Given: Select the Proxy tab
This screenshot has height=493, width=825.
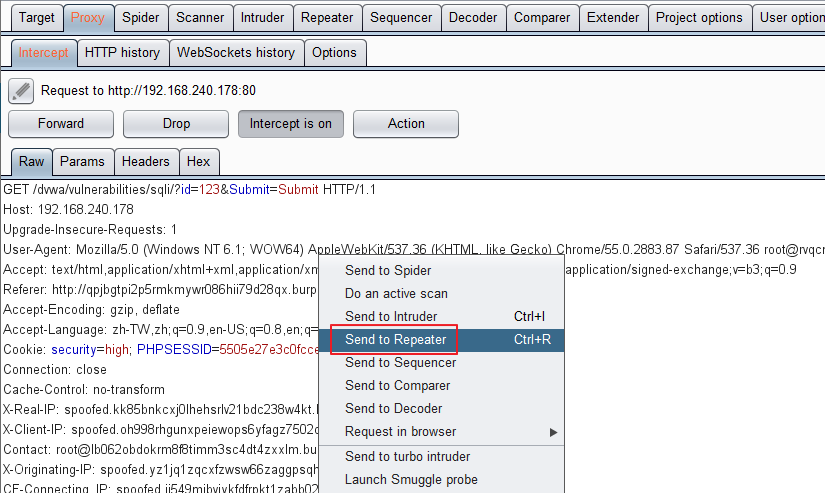Looking at the screenshot, I should (88, 18).
